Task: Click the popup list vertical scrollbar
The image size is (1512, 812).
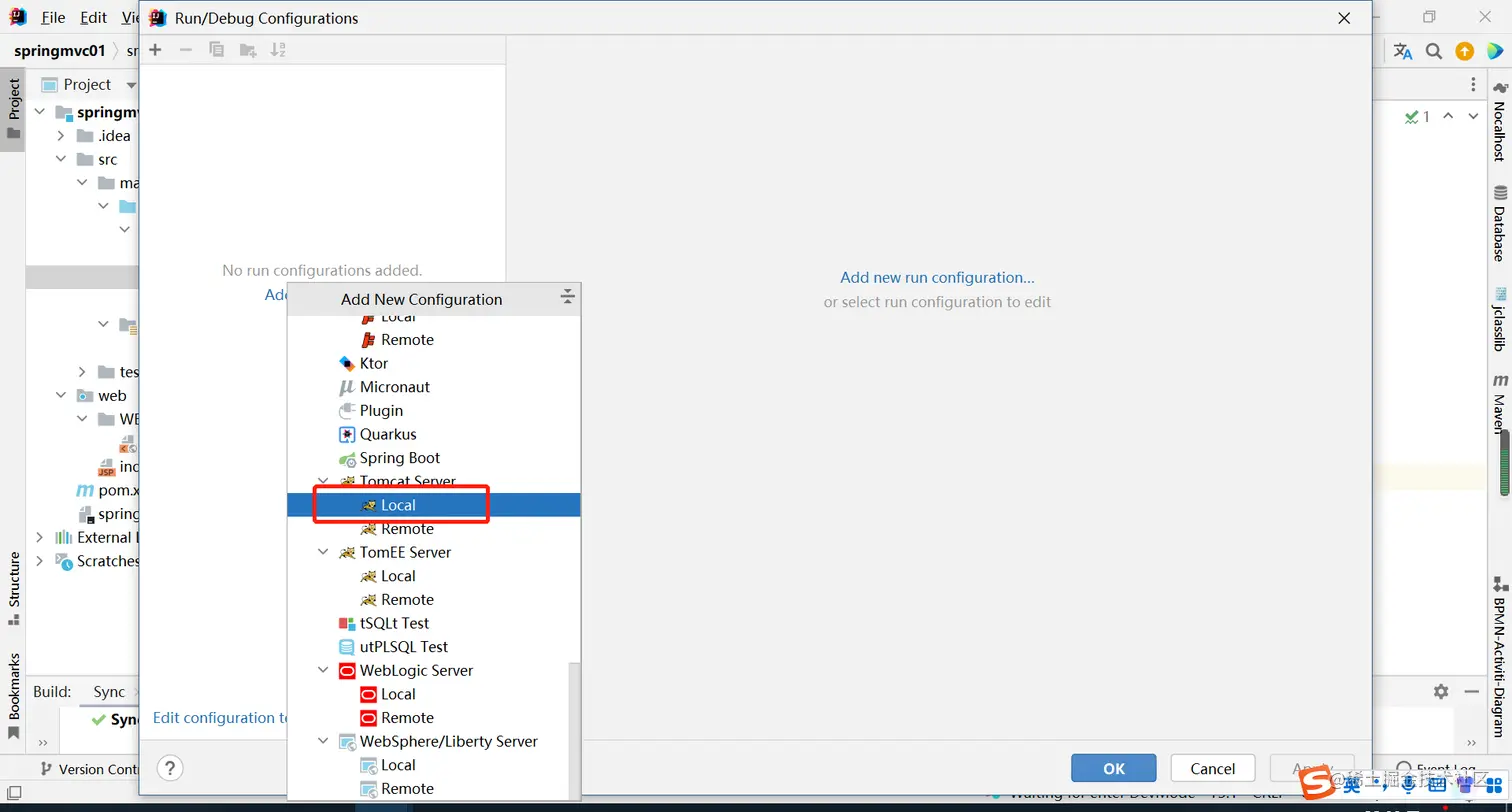Action: 574,730
